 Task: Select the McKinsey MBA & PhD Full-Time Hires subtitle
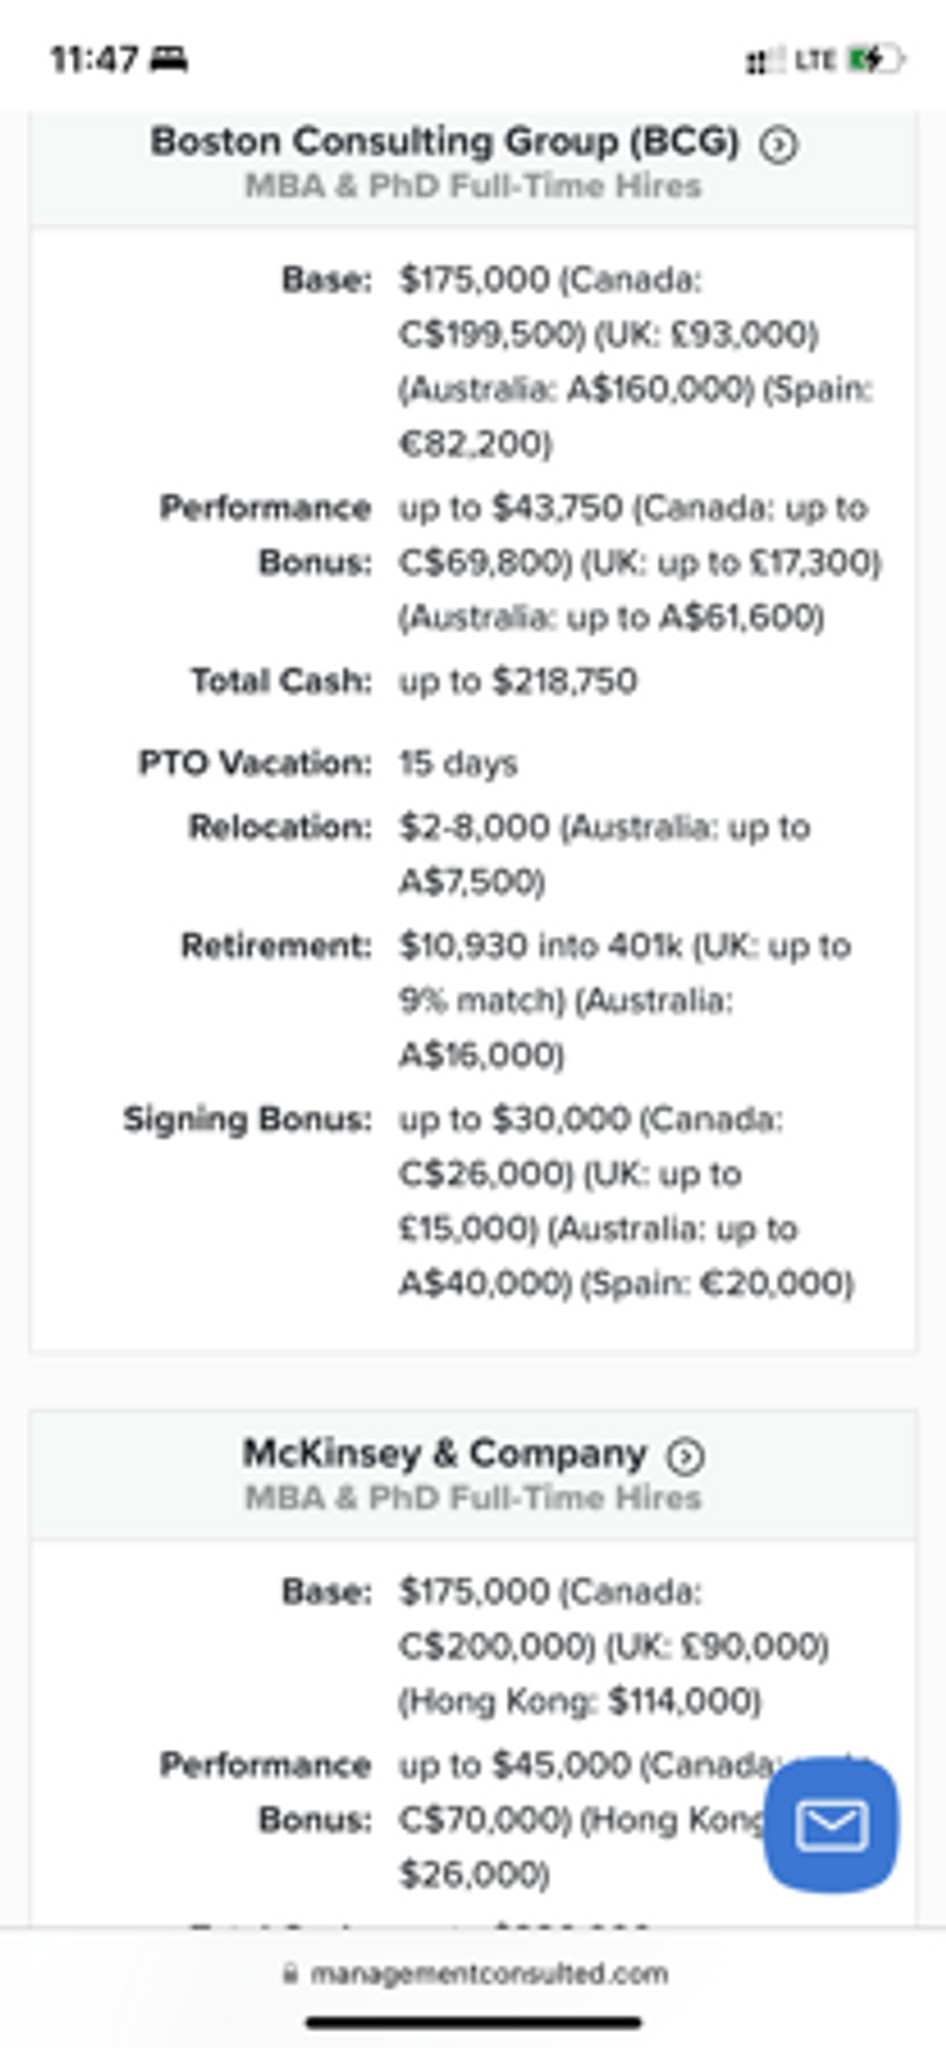(474, 1498)
